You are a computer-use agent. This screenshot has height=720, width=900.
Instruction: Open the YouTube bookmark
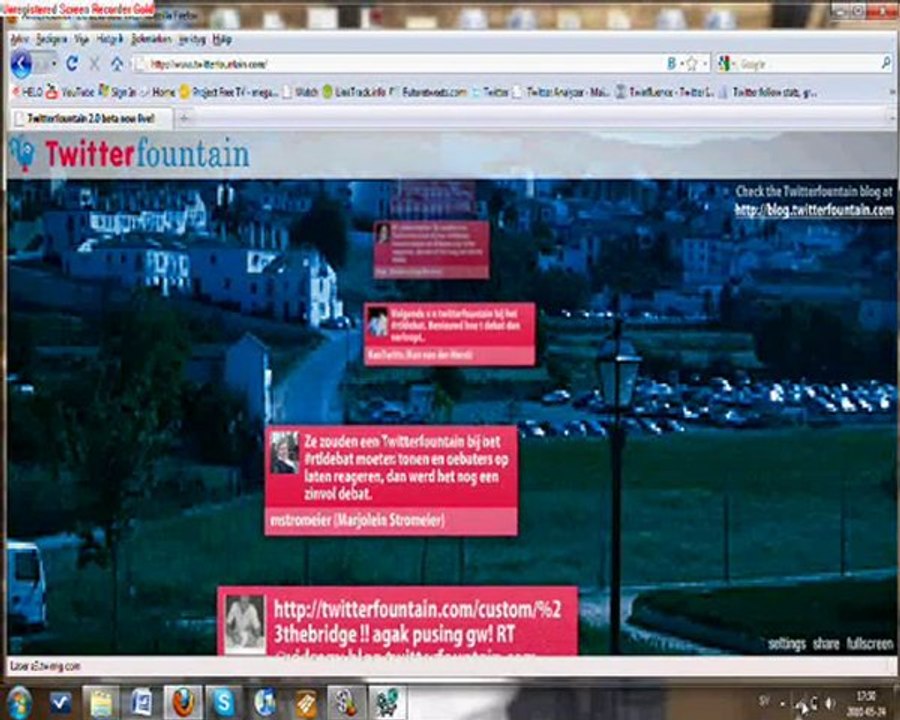click(x=71, y=92)
